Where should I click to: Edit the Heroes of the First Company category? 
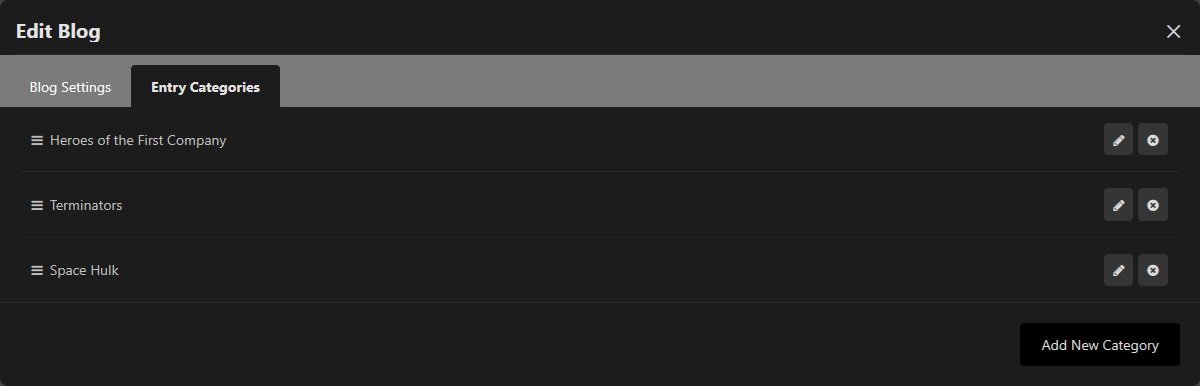click(1118, 140)
